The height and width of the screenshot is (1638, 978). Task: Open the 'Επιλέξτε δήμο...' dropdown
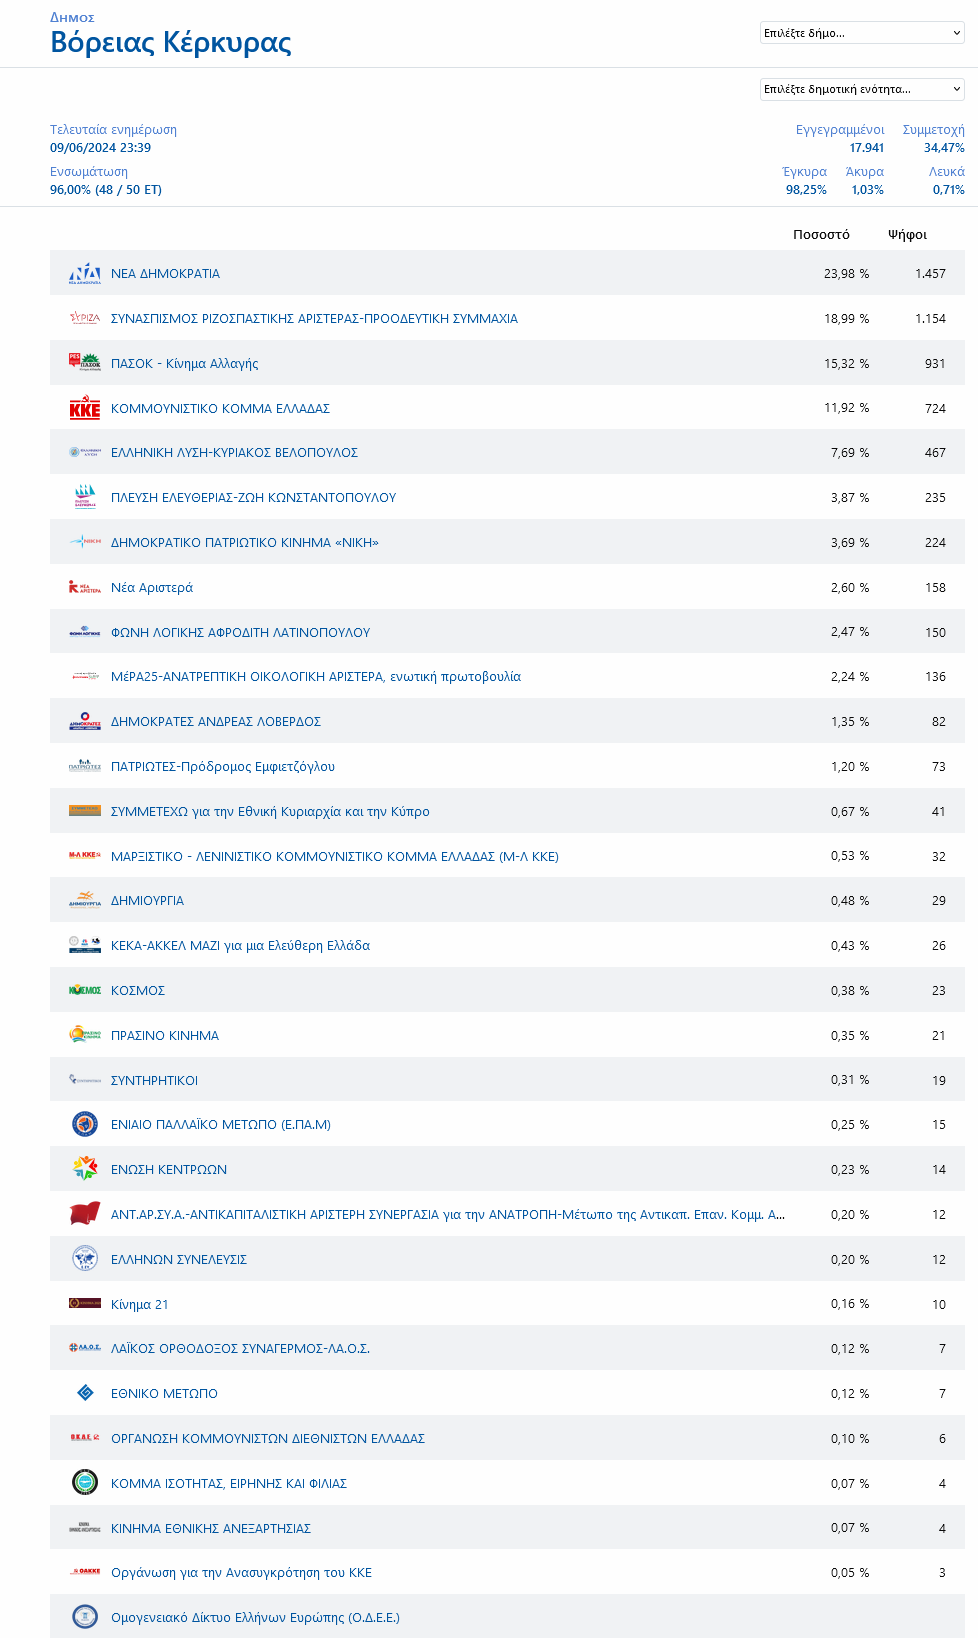(862, 33)
